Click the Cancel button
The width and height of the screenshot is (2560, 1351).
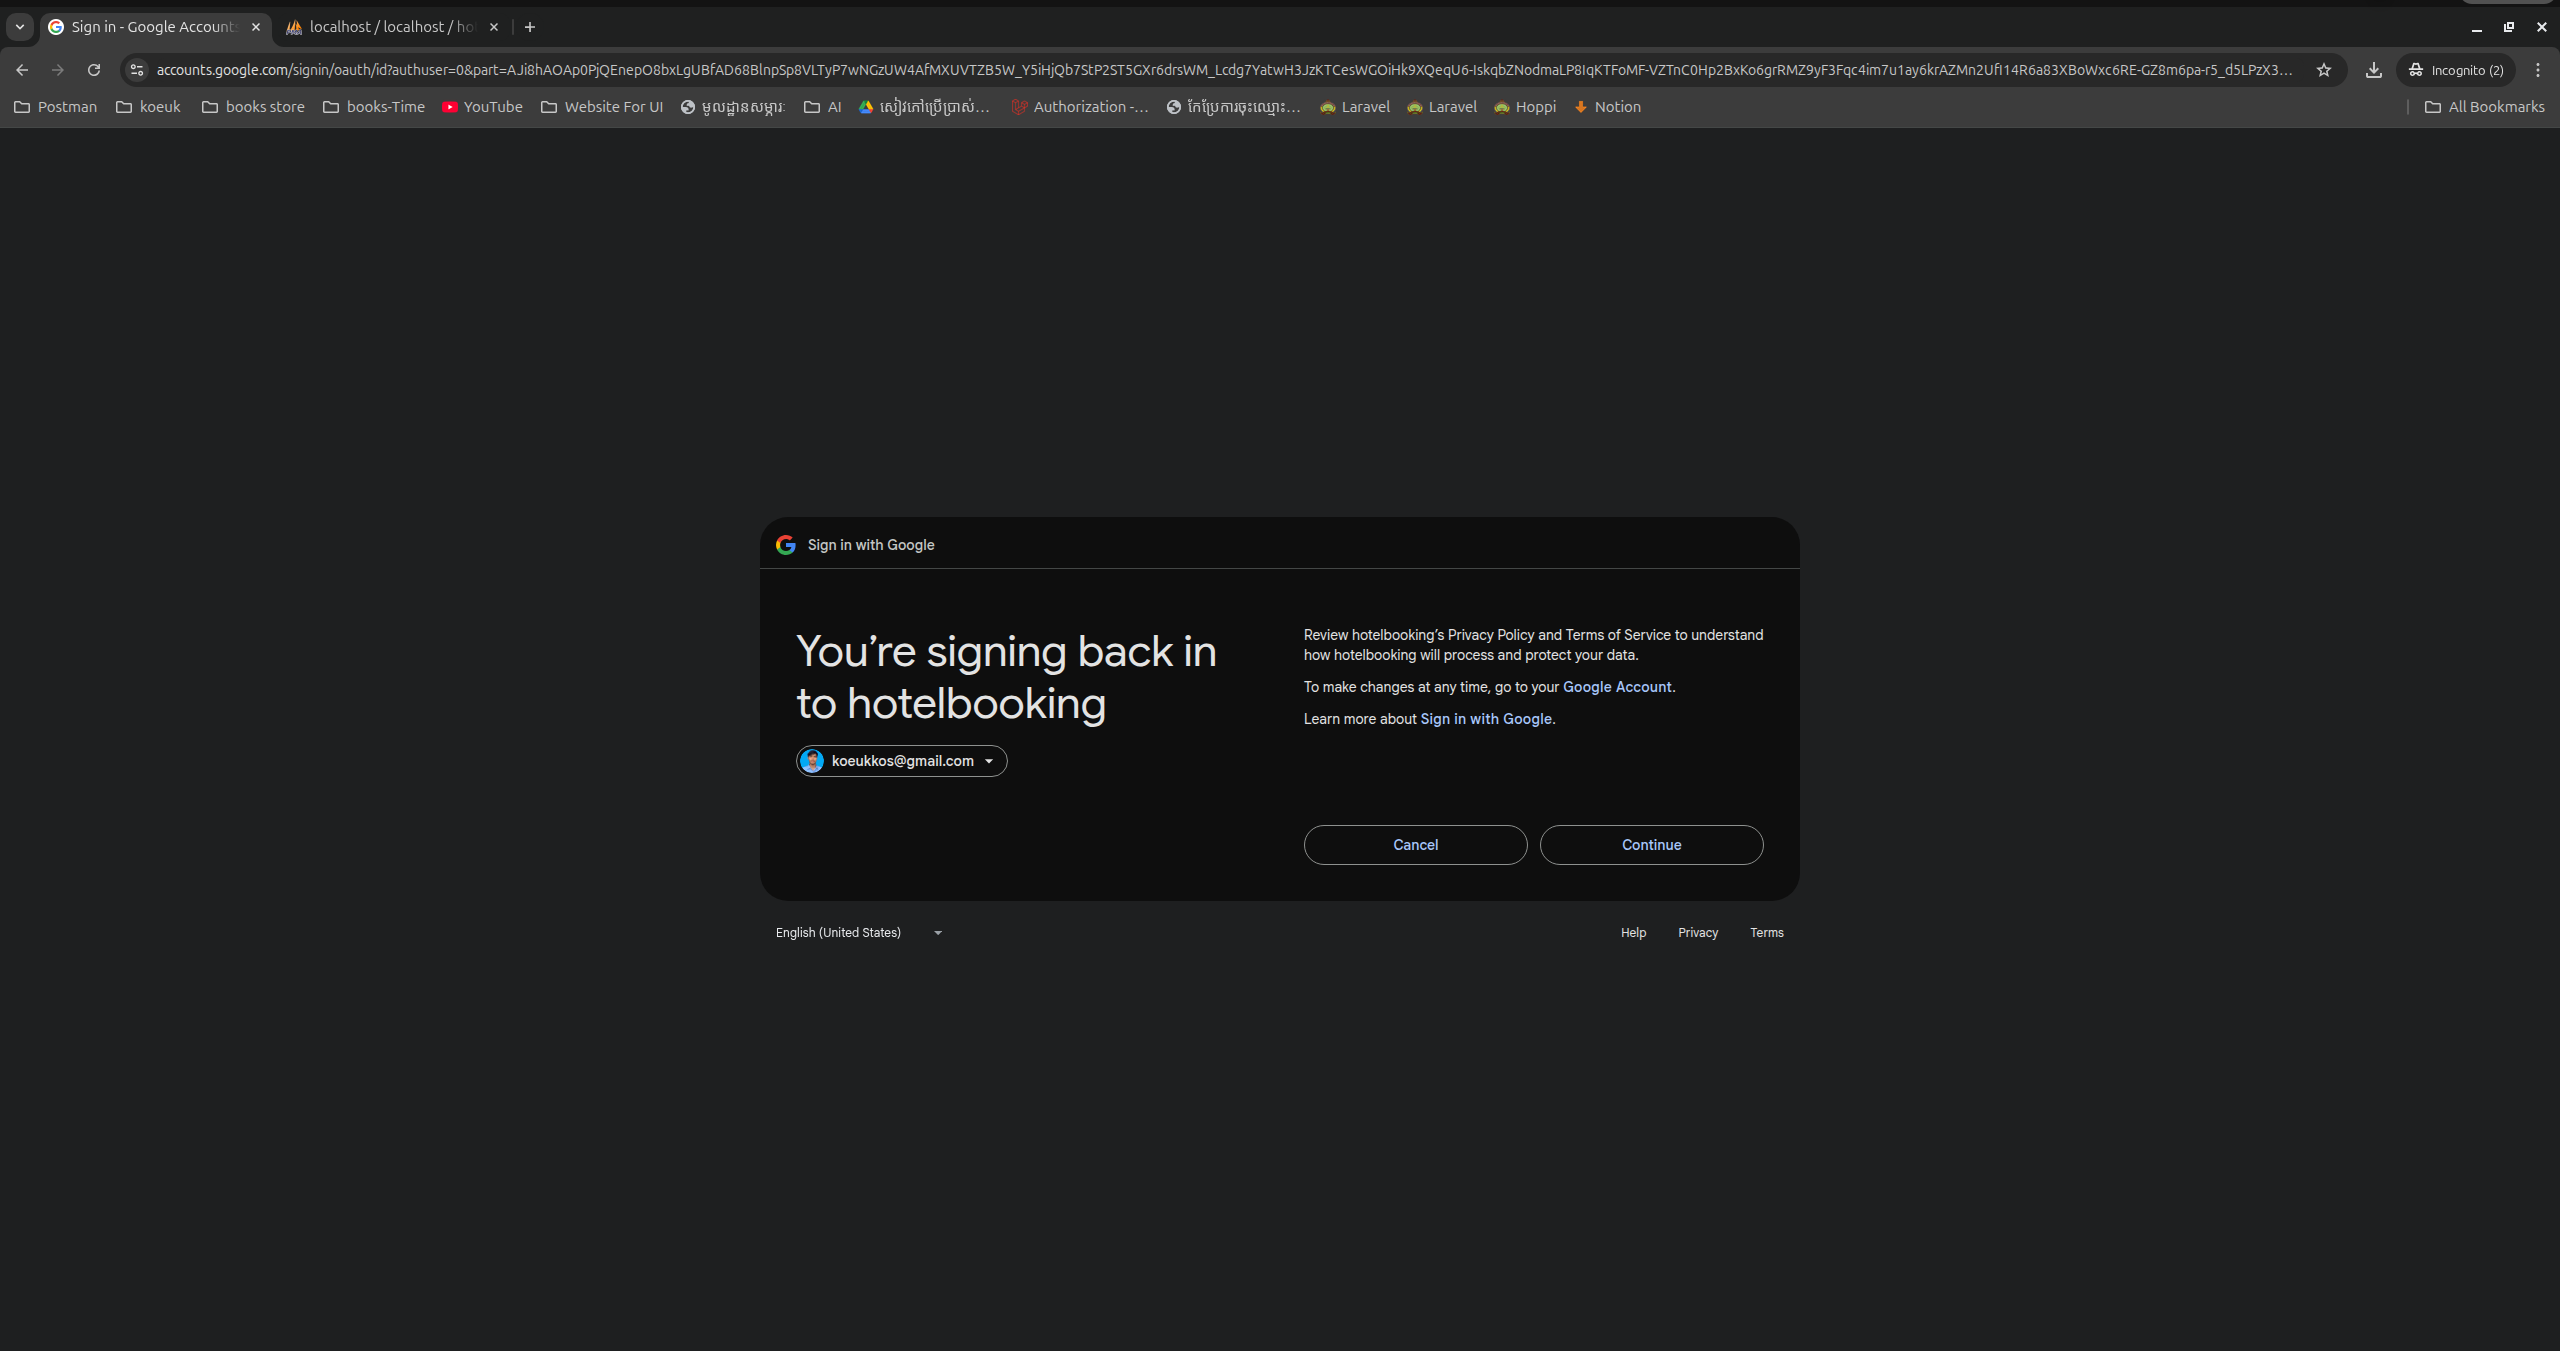(1415, 845)
